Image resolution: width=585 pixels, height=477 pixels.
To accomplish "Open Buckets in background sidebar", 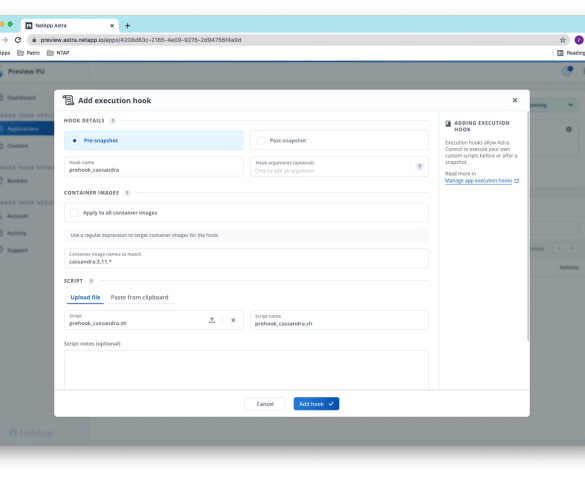I will [17, 181].
